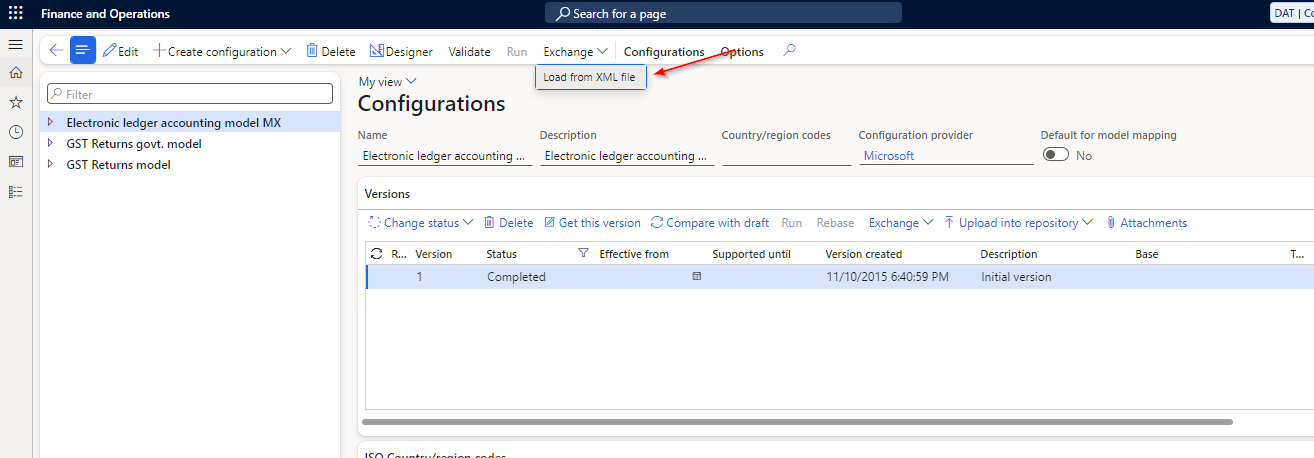
Task: Click Delete in Versions toolbar
Action: (508, 223)
